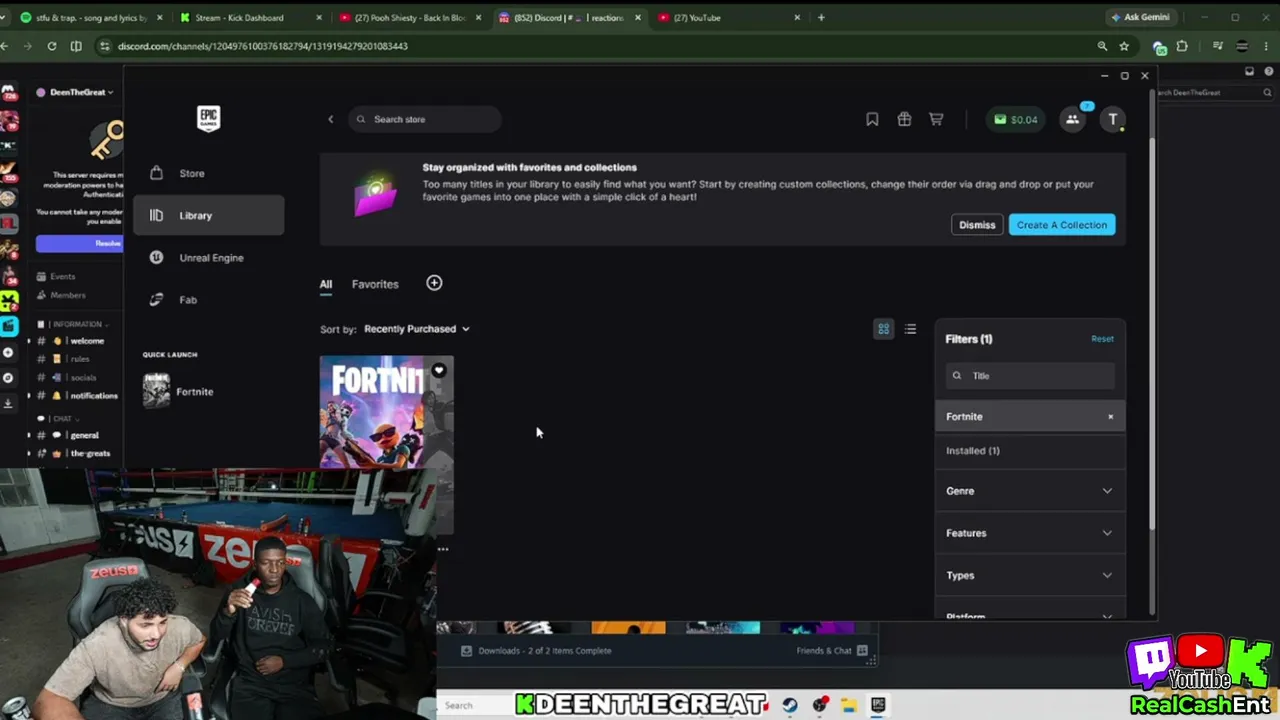Image resolution: width=1280 pixels, height=720 pixels.
Task: Switch to the (27) YouTube tab
Action: 730,17
